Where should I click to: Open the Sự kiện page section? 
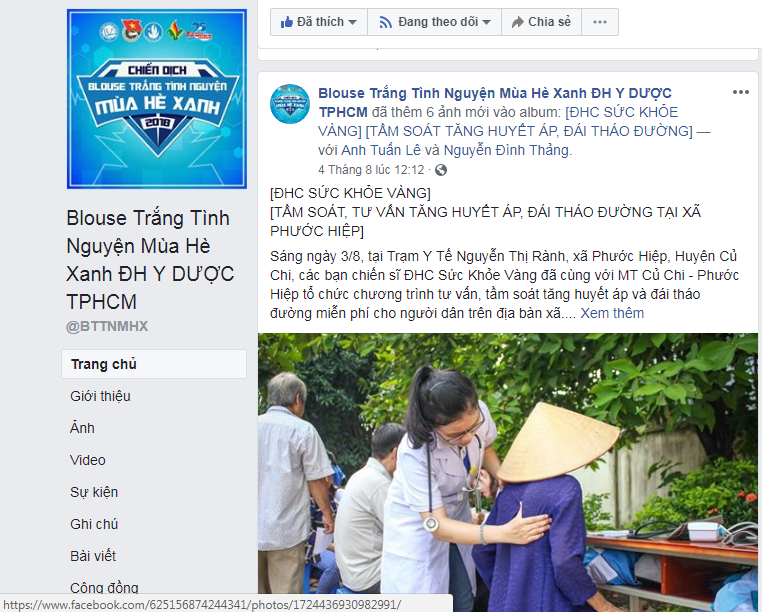[x=94, y=492]
